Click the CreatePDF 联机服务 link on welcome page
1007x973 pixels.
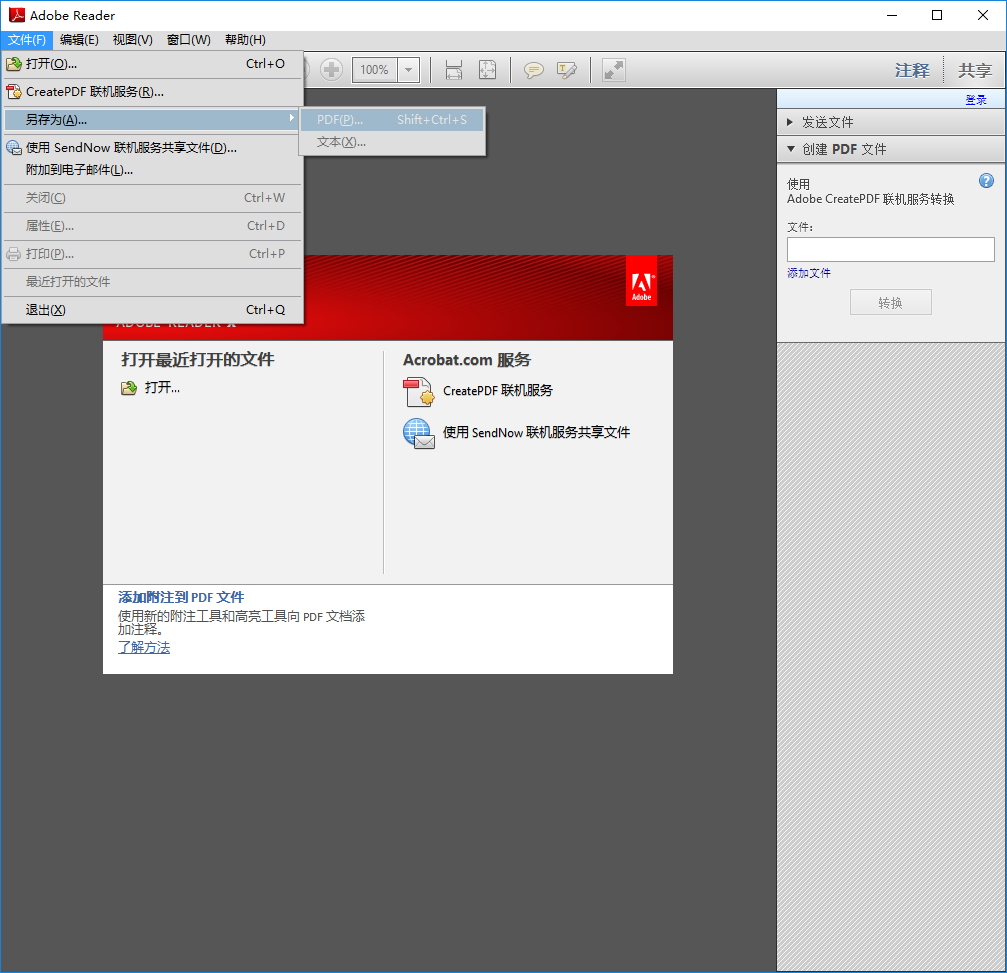pyautogui.click(x=498, y=390)
